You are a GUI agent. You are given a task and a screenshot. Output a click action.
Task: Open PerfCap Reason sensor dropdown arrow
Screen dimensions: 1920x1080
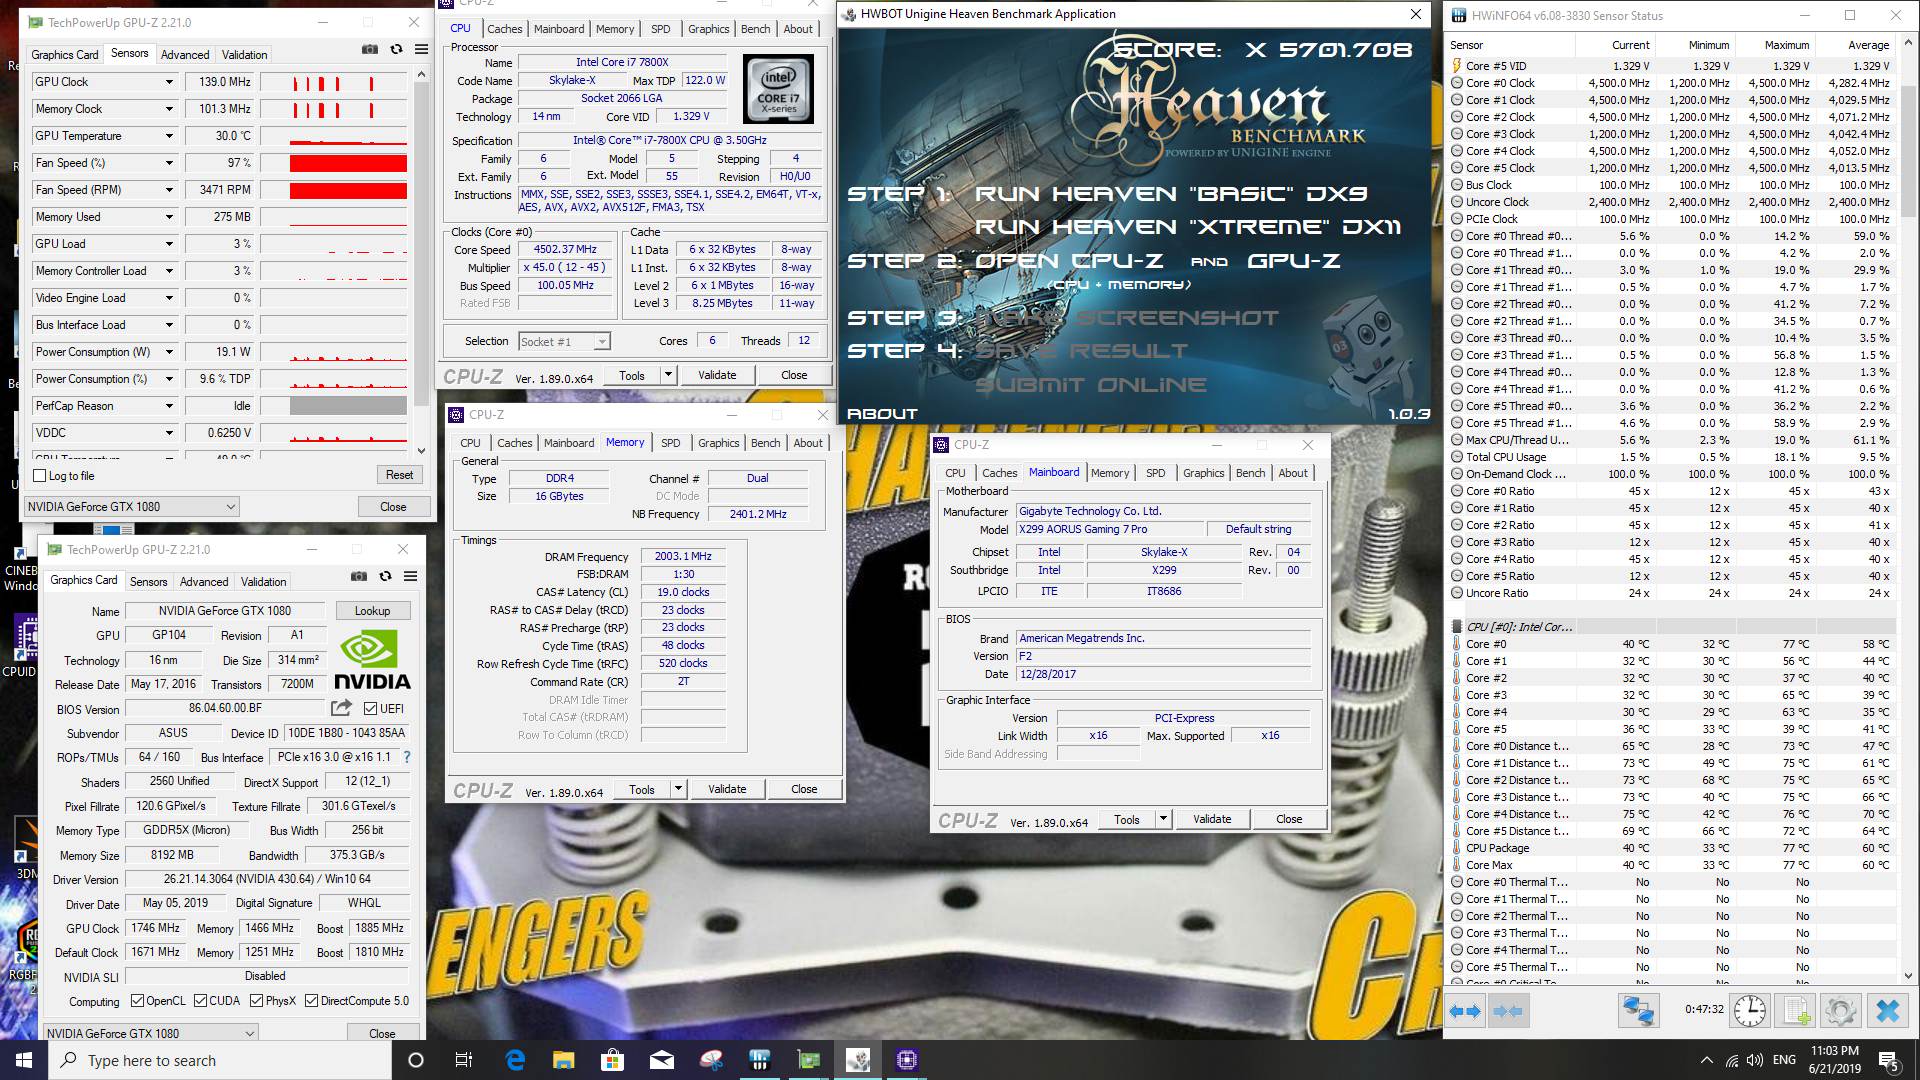click(x=169, y=406)
